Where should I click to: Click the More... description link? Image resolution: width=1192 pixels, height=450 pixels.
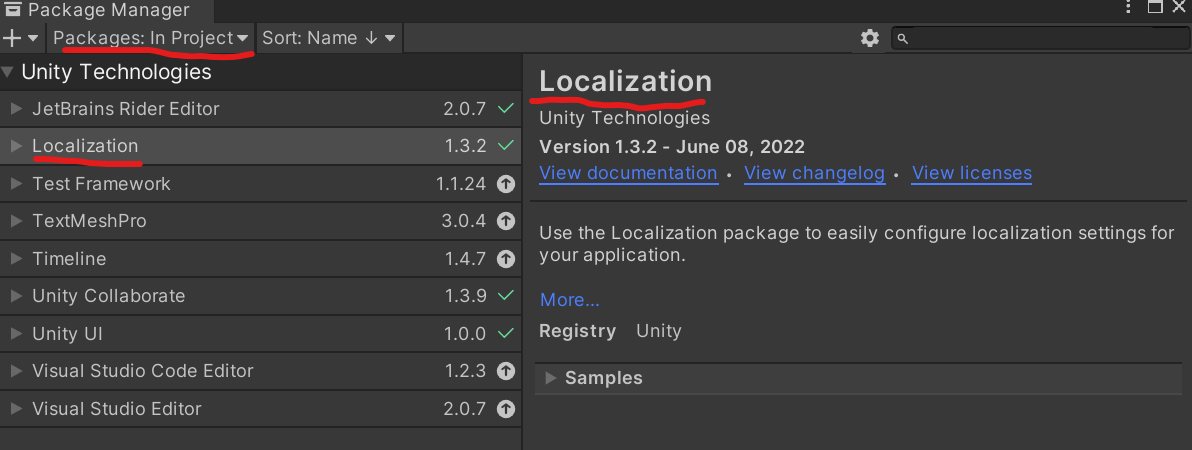point(570,300)
